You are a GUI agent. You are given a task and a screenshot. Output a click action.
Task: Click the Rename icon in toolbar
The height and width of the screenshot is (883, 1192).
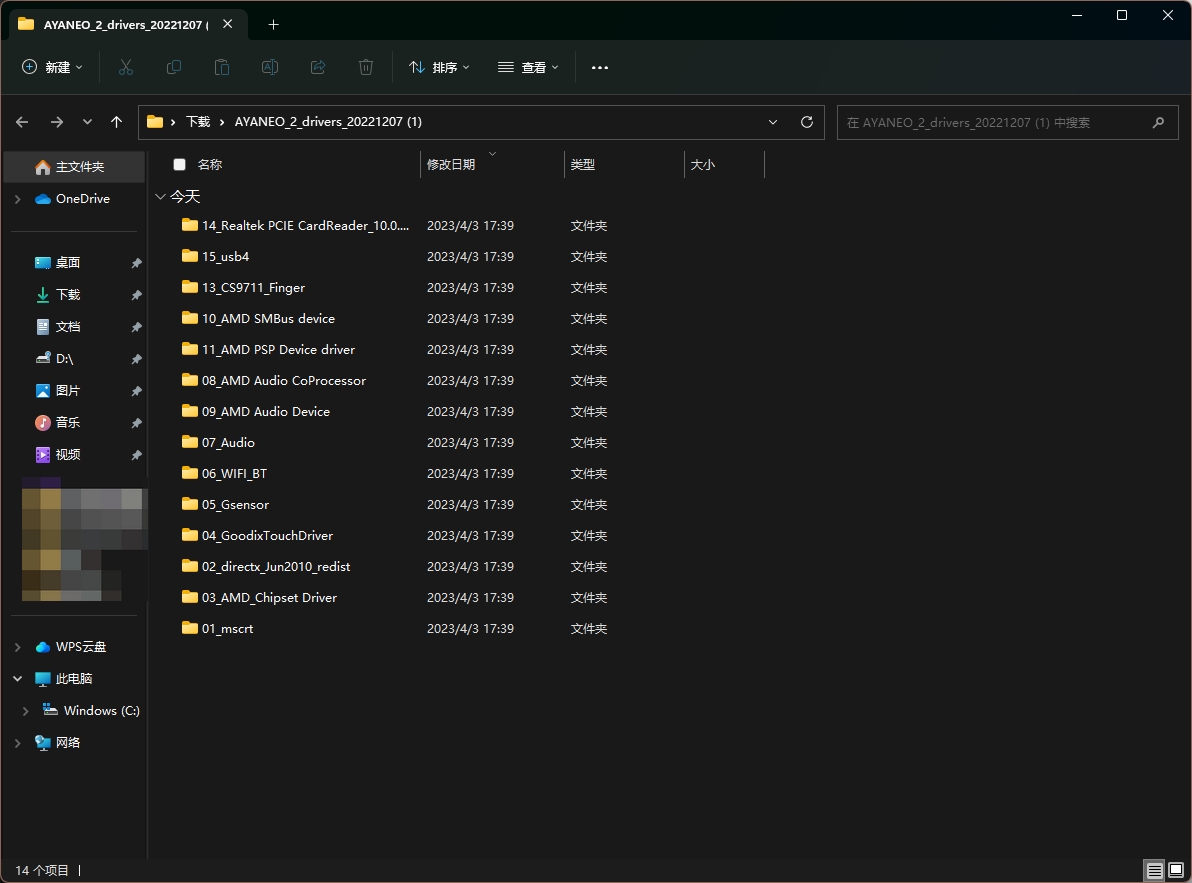point(270,67)
